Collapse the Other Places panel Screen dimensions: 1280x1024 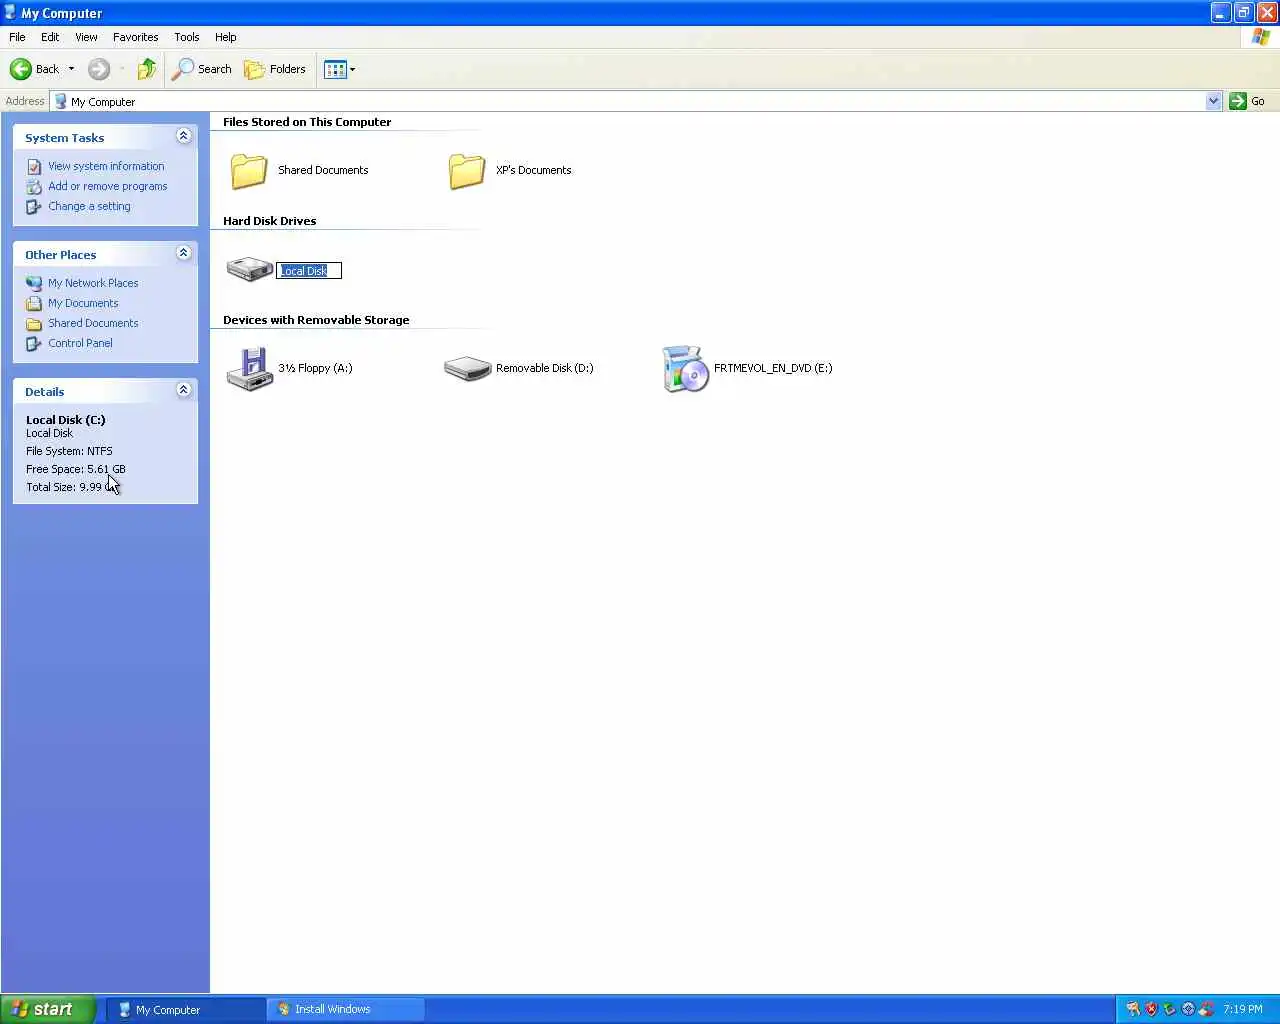pyautogui.click(x=183, y=253)
